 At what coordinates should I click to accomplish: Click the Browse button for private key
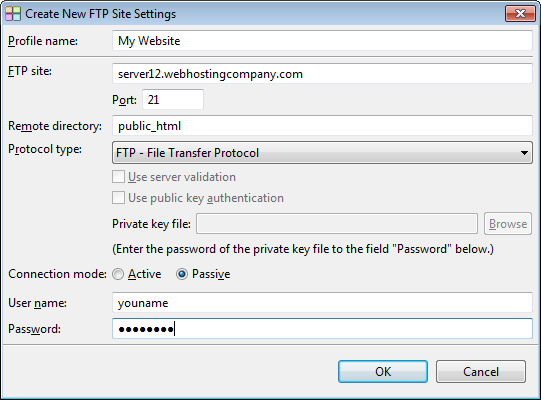click(508, 224)
